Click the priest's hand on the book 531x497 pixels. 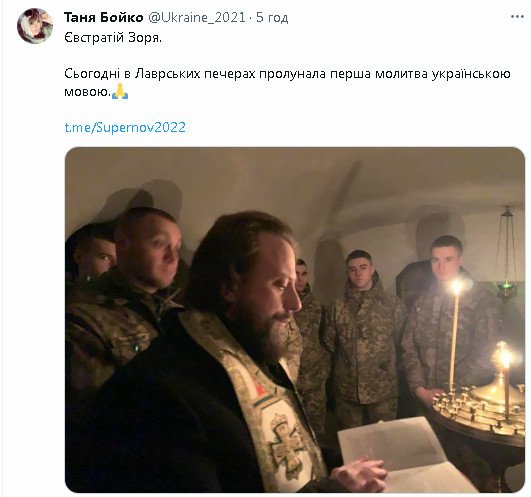tap(358, 472)
